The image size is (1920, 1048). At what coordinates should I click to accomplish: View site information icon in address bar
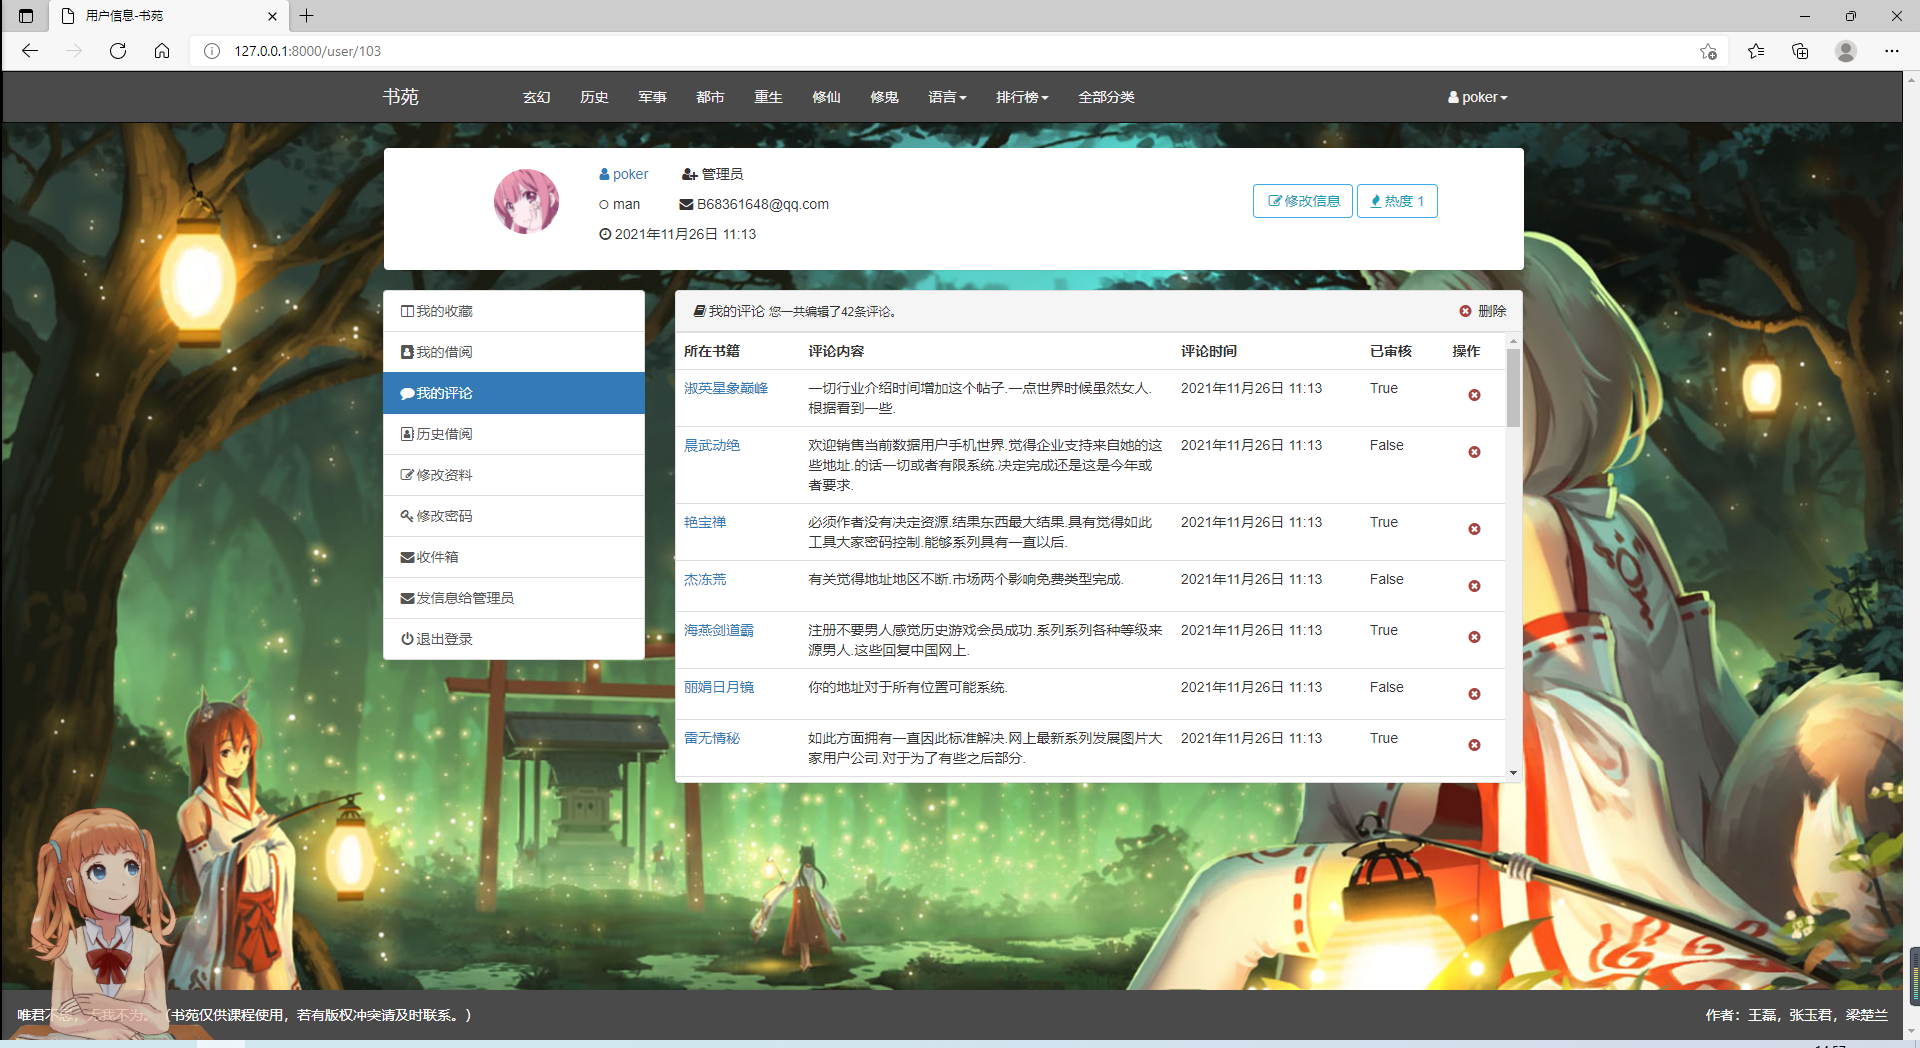[x=212, y=51]
